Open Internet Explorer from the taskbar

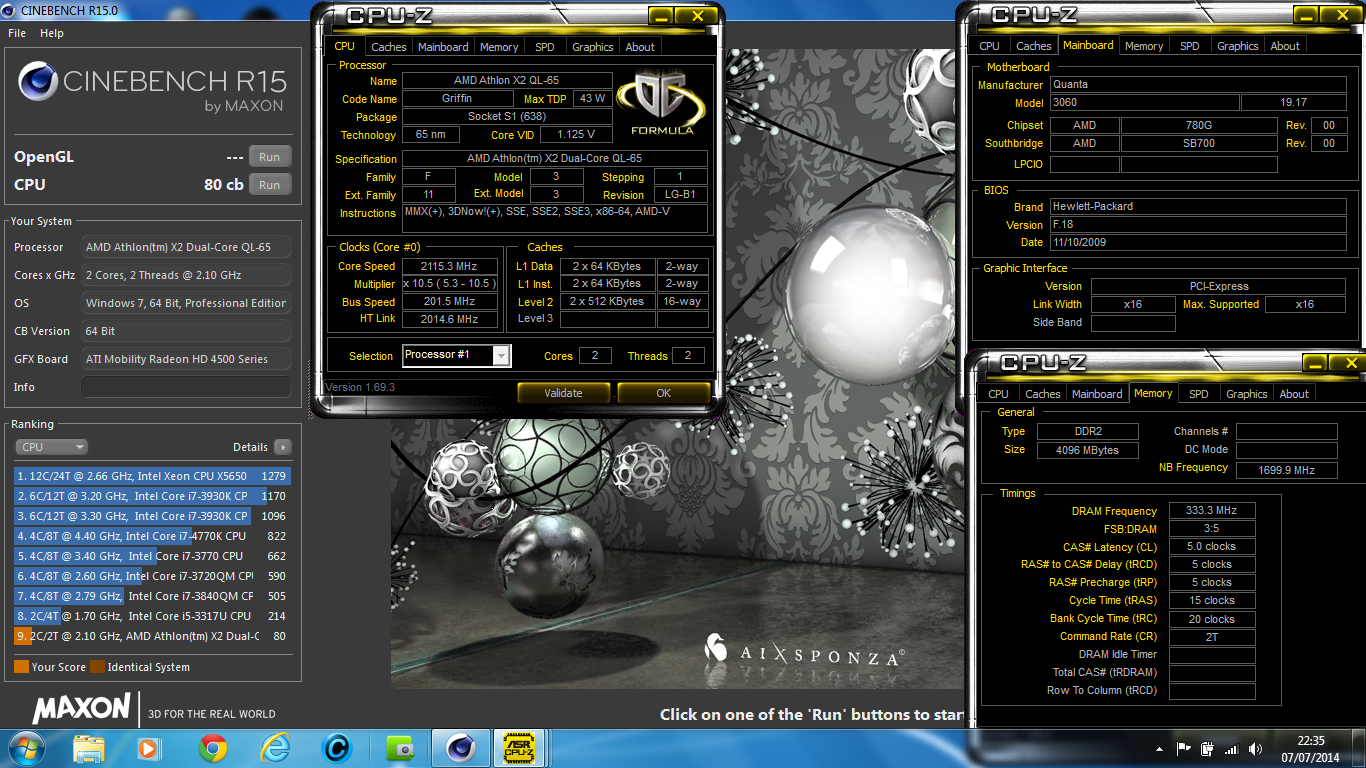pyautogui.click(x=274, y=748)
